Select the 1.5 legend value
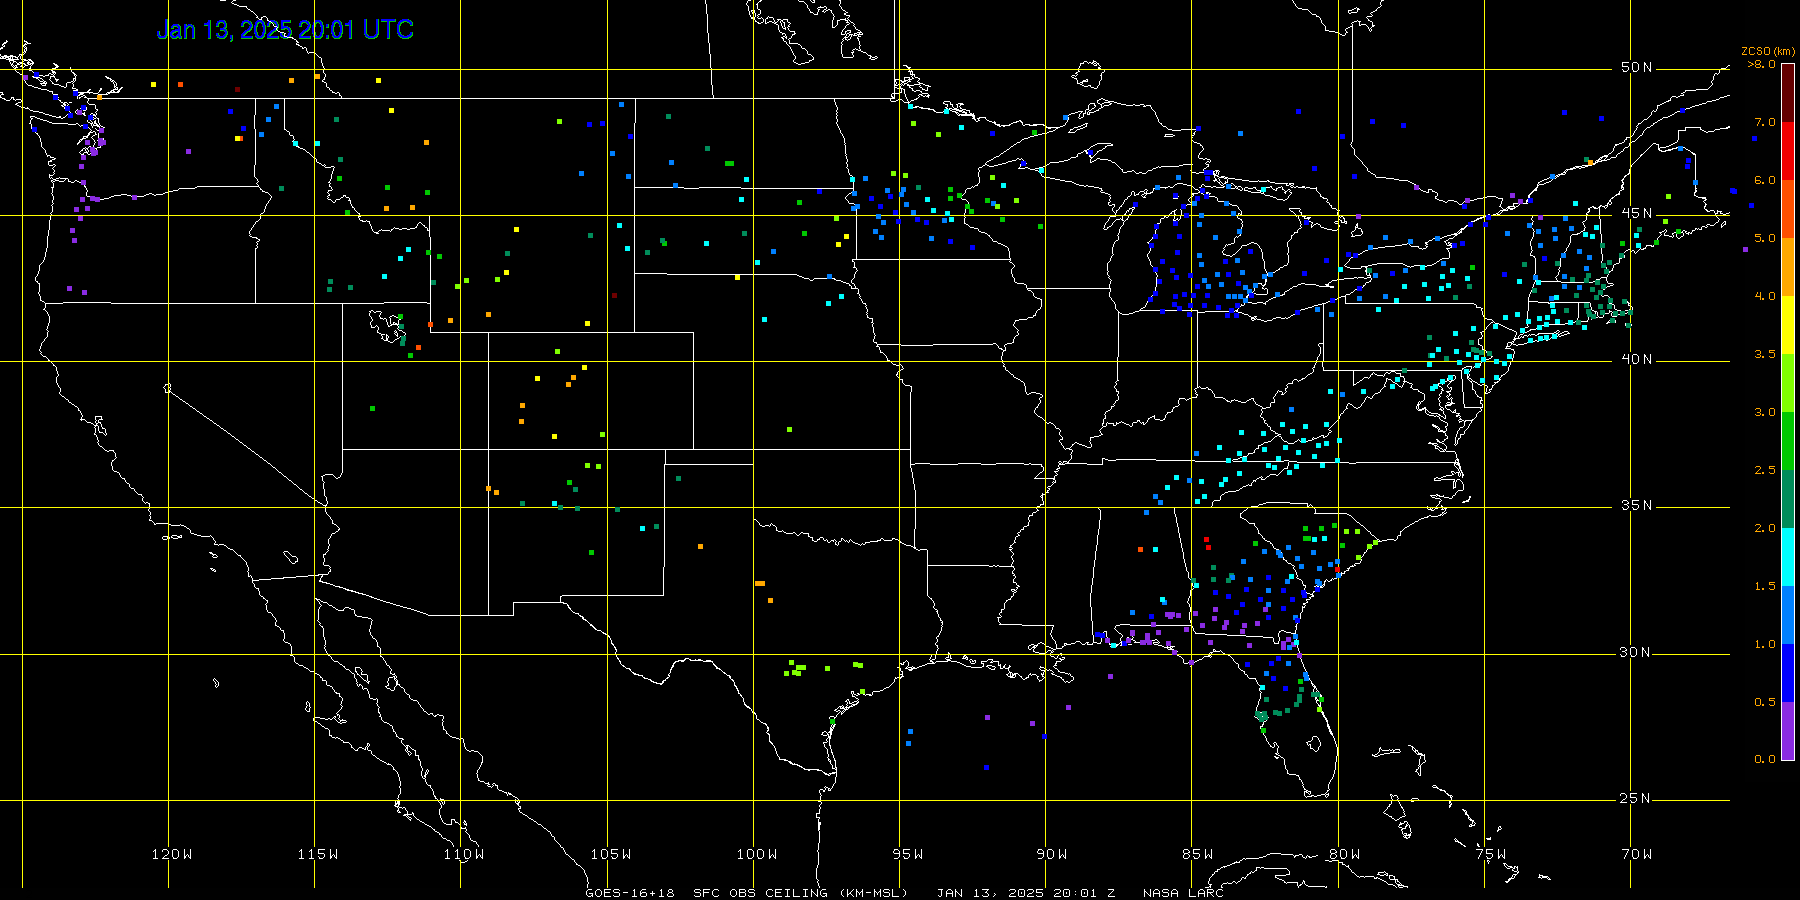1800x900 pixels. pyautogui.click(x=1765, y=586)
